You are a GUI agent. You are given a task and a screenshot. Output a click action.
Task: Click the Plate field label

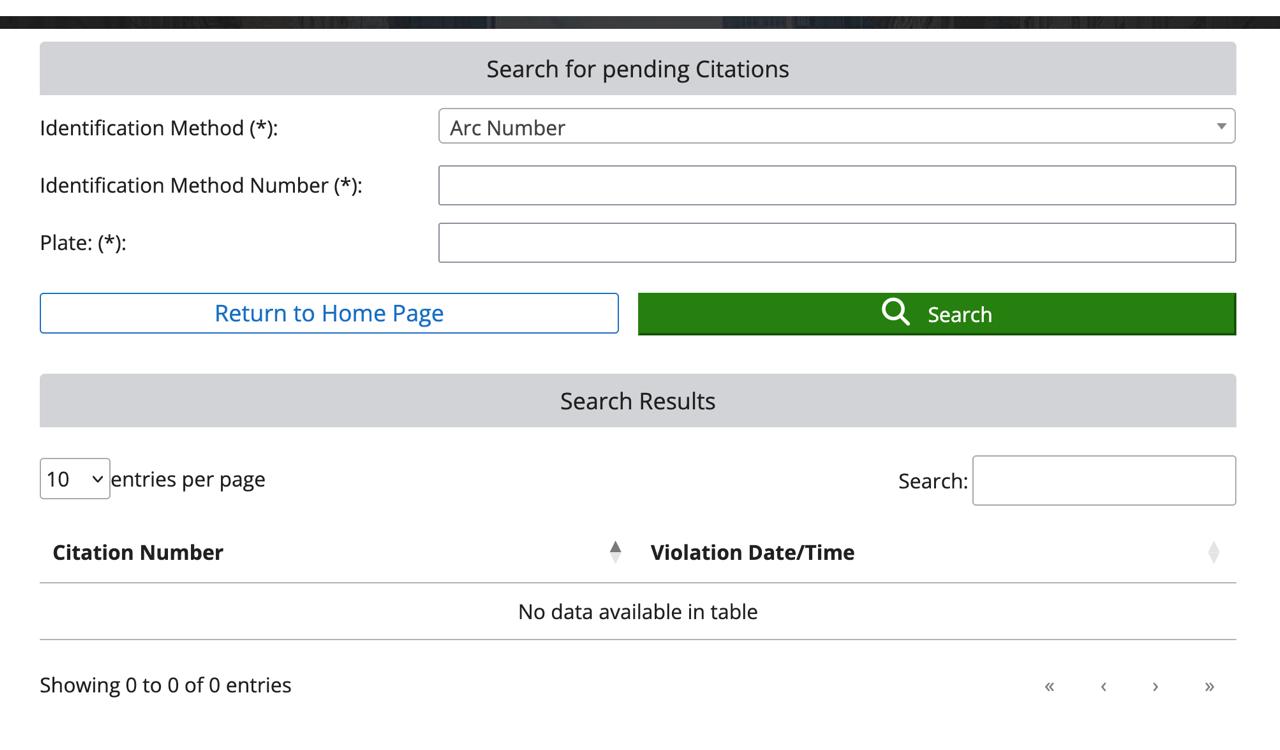[83, 243]
